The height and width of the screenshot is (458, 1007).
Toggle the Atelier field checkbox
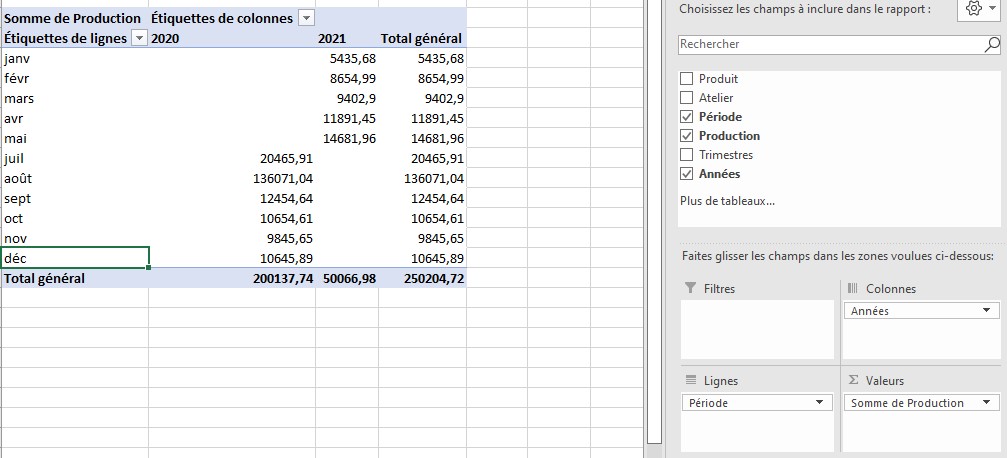pyautogui.click(x=687, y=98)
